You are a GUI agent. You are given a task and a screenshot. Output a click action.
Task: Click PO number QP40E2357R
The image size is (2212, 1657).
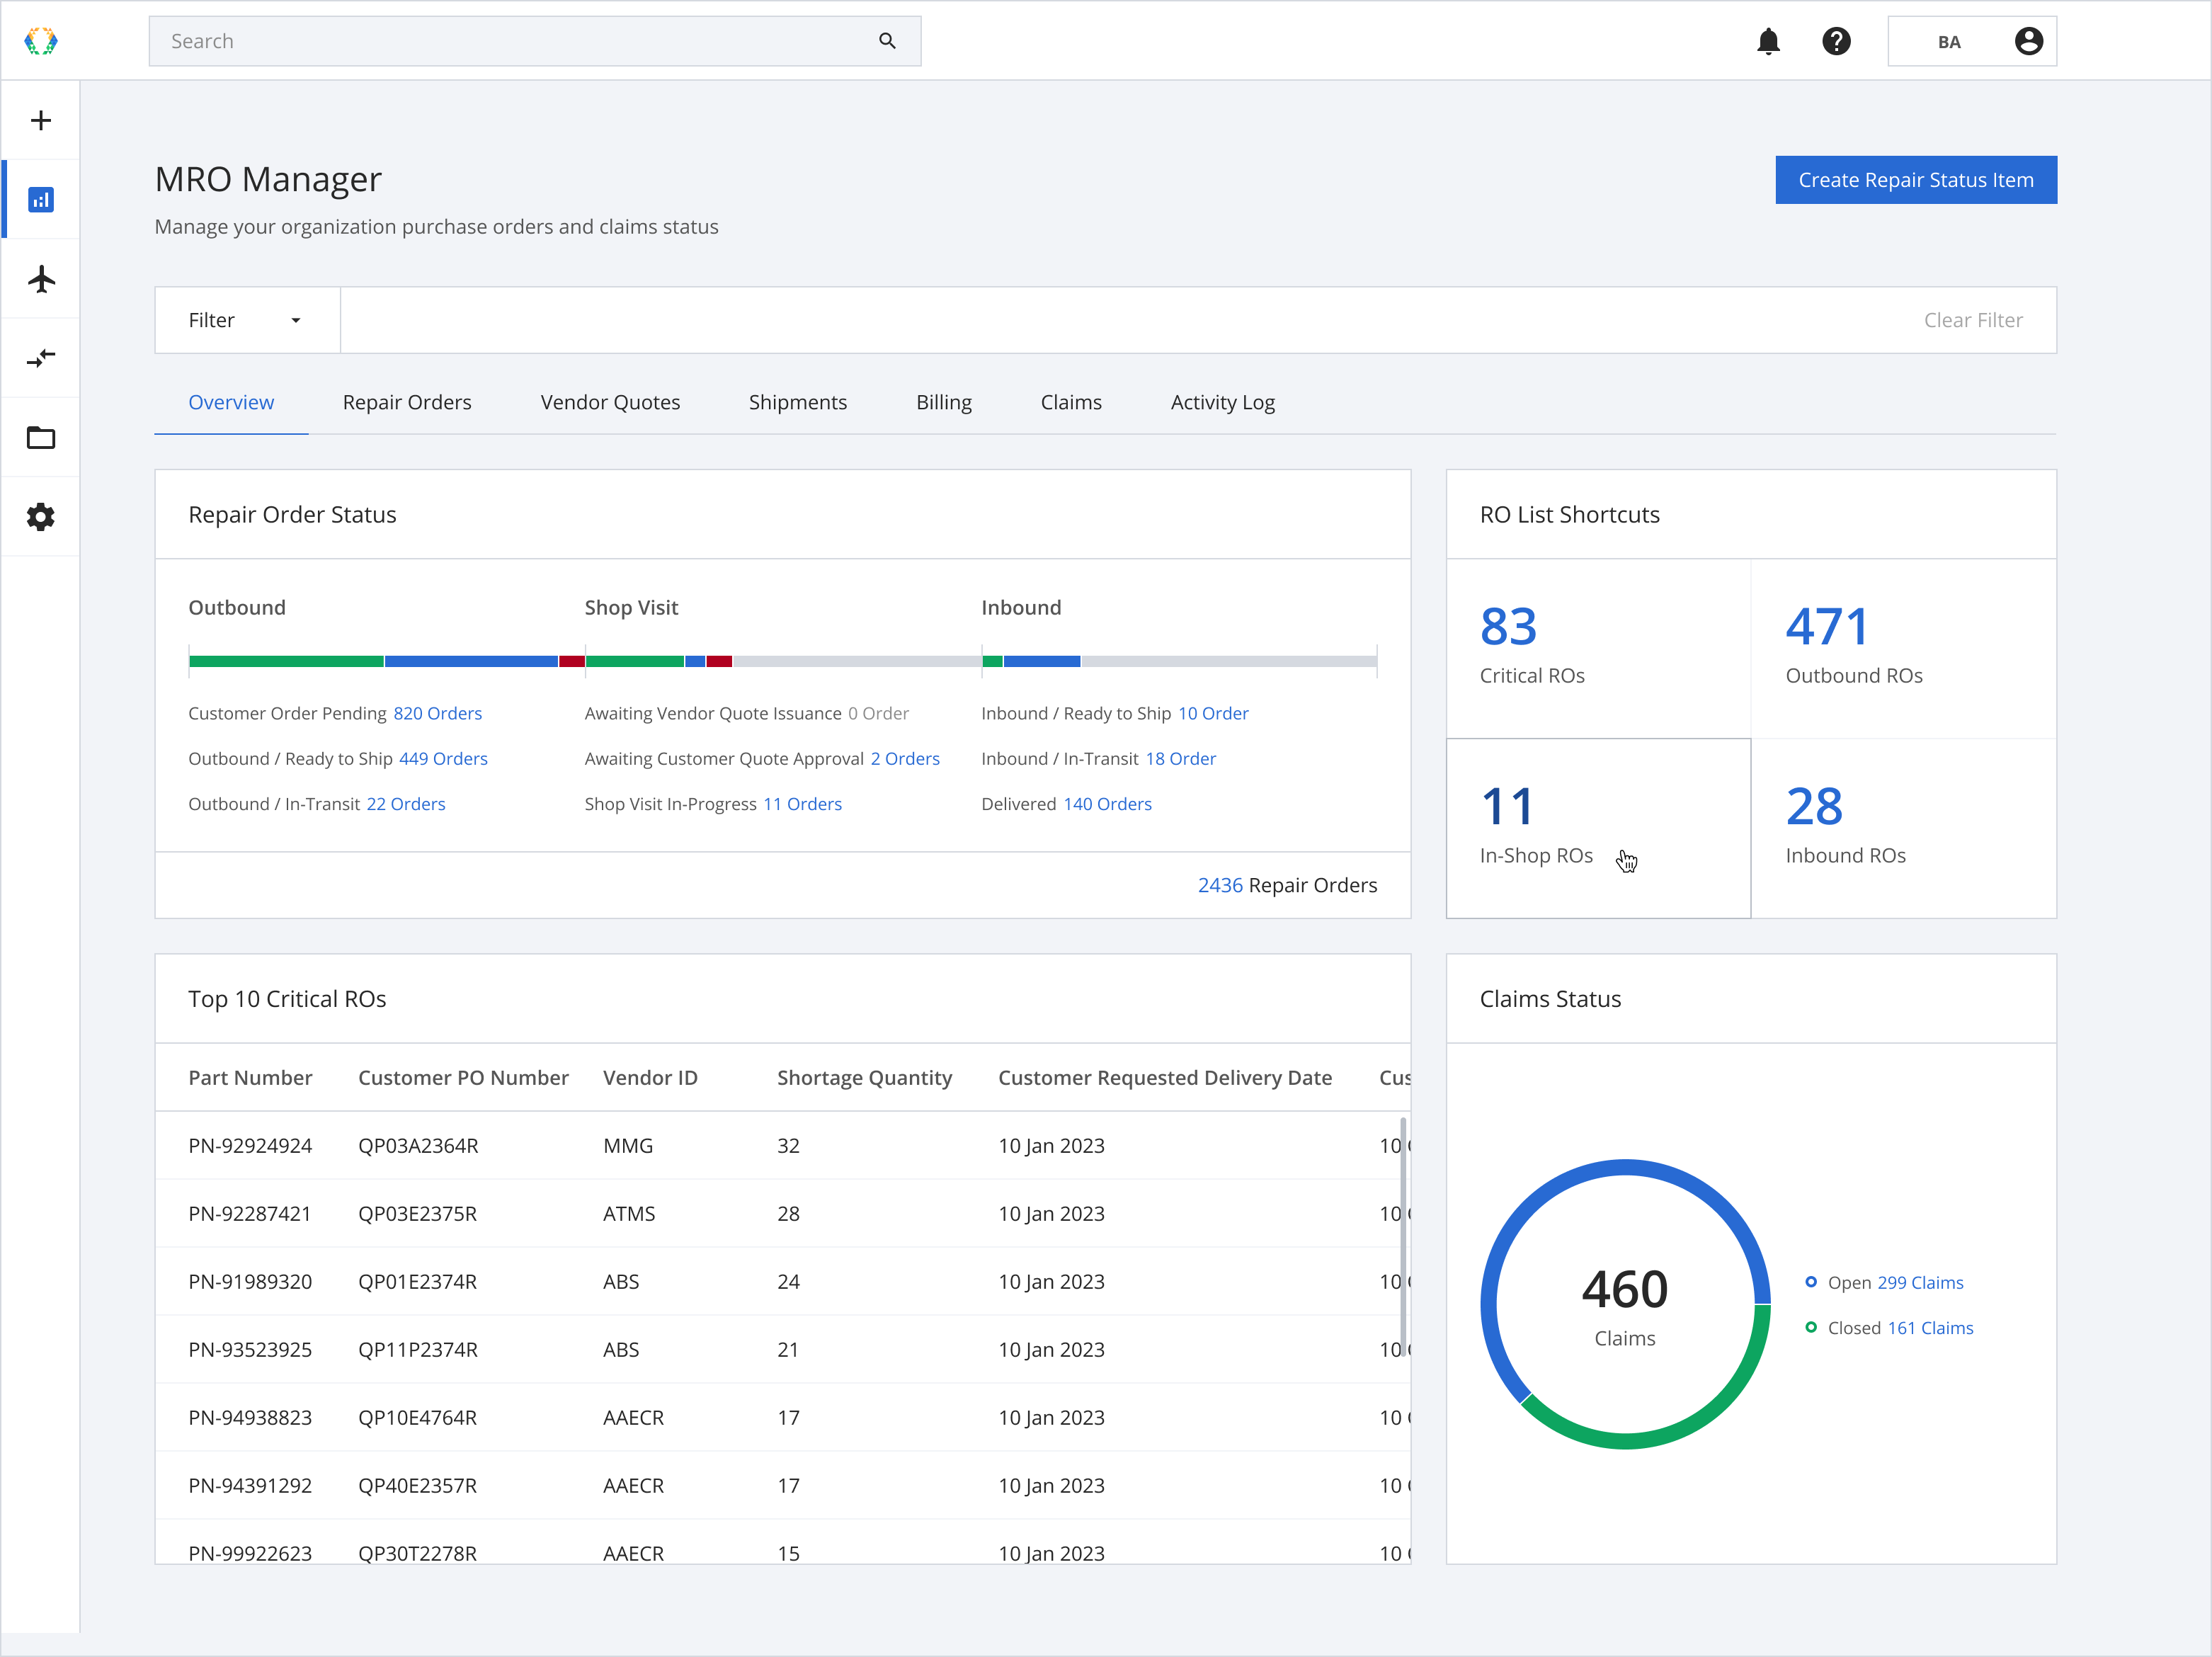(417, 1486)
